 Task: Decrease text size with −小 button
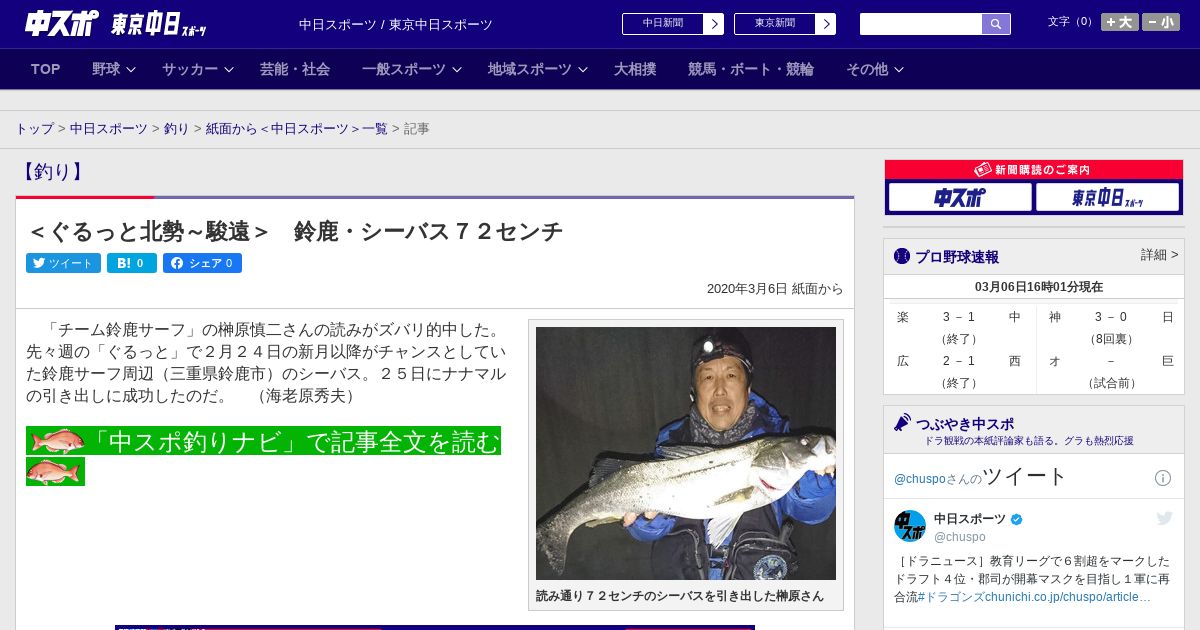tap(1161, 22)
